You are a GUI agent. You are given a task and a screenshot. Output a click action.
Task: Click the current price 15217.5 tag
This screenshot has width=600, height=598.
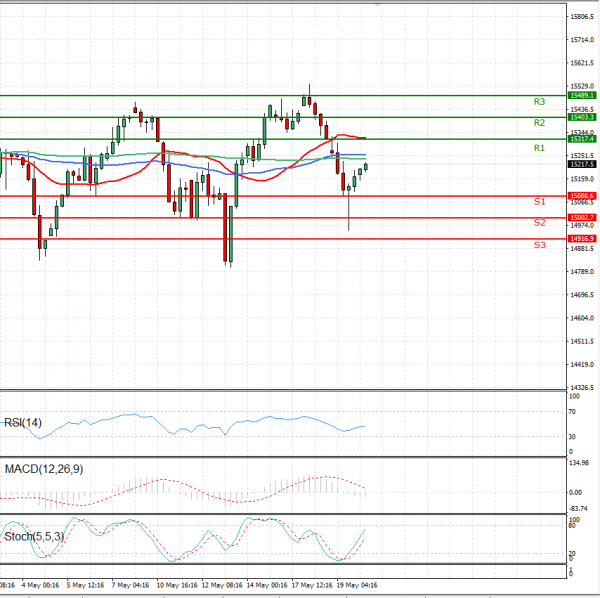(x=582, y=165)
